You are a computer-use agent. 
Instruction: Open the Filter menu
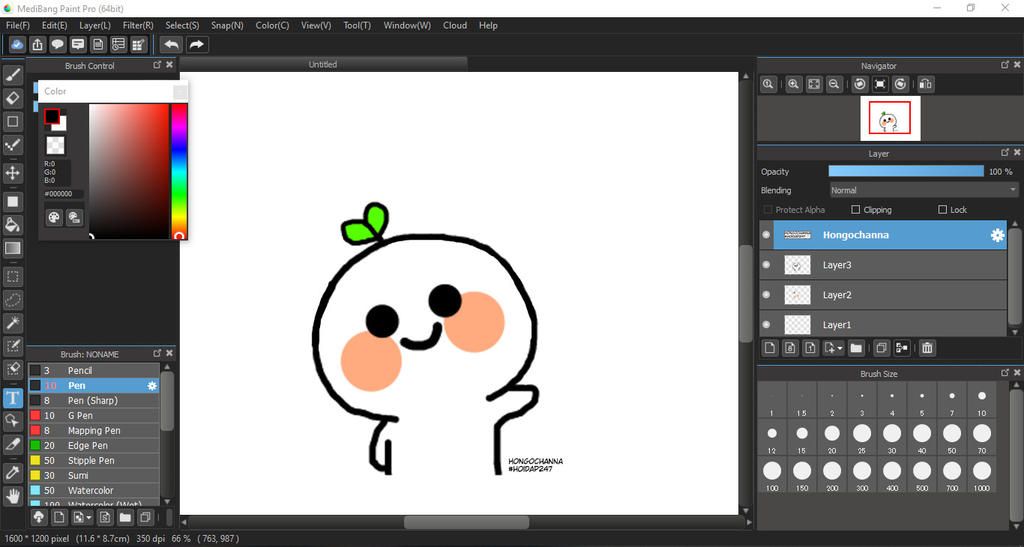point(138,25)
